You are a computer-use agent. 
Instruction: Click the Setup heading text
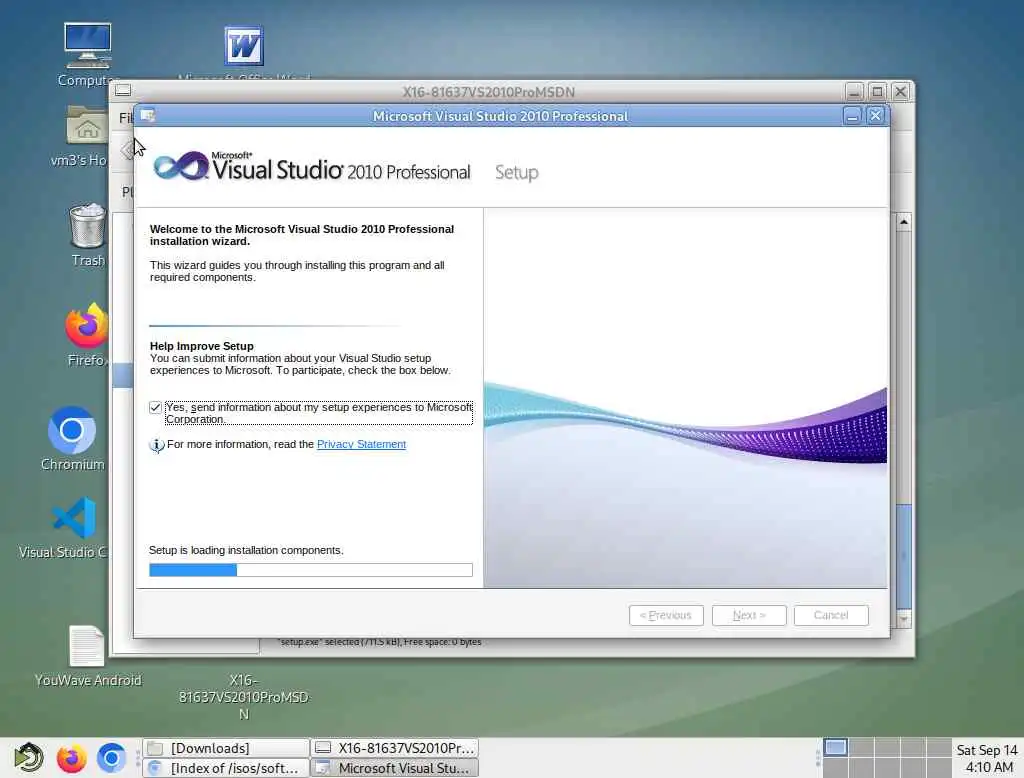click(x=517, y=173)
